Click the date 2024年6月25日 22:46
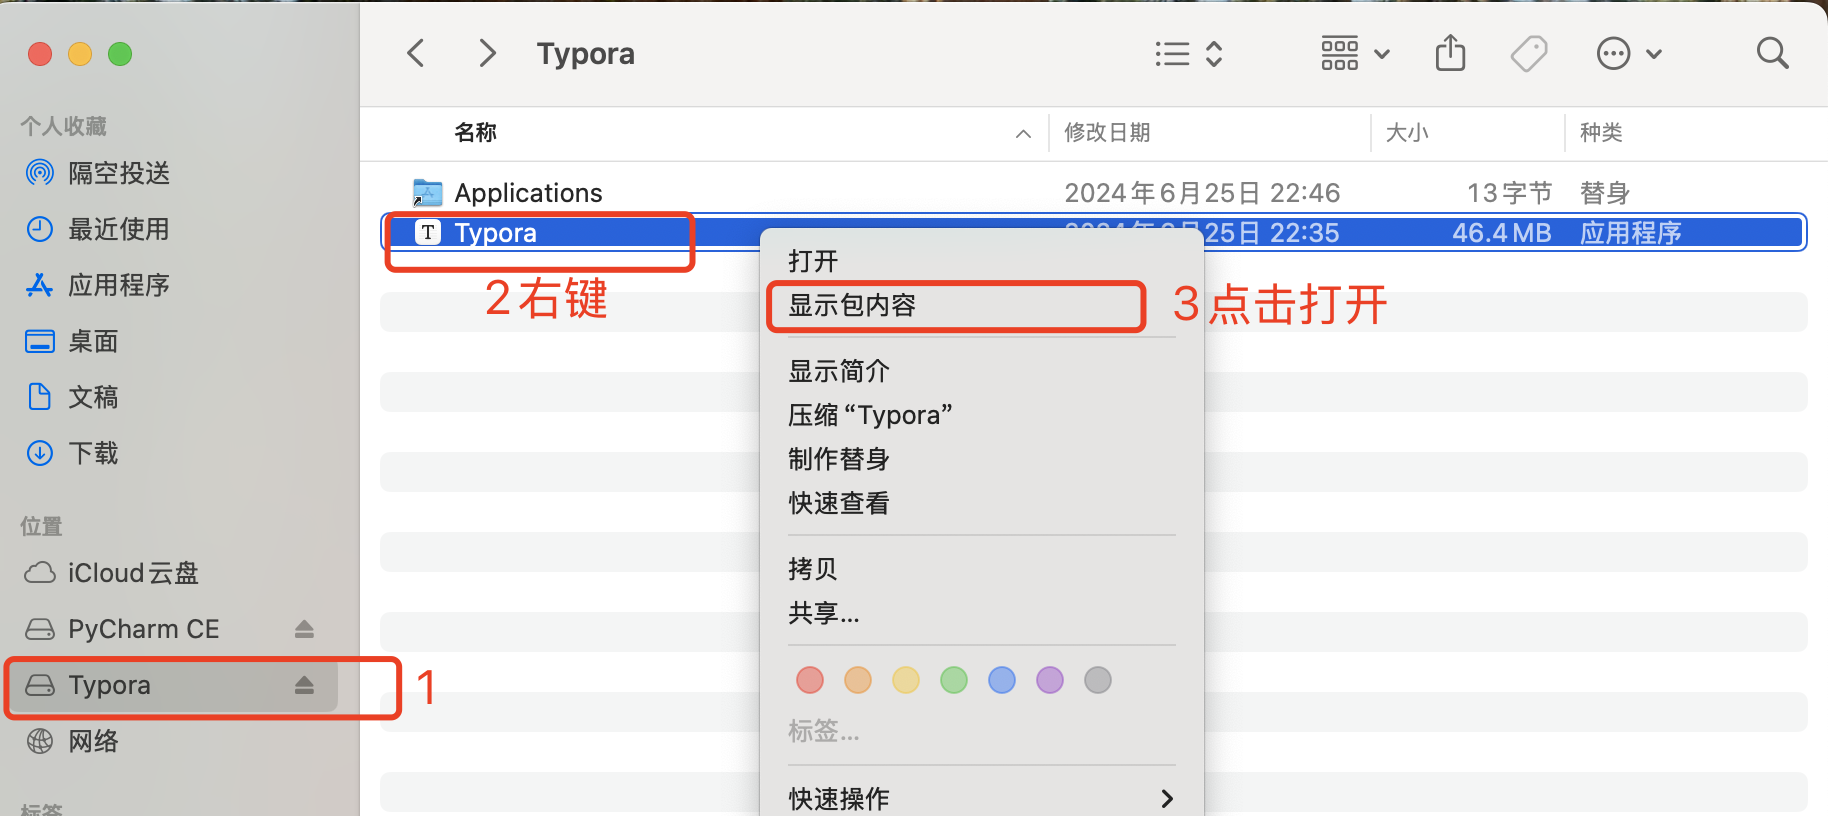 click(1202, 192)
